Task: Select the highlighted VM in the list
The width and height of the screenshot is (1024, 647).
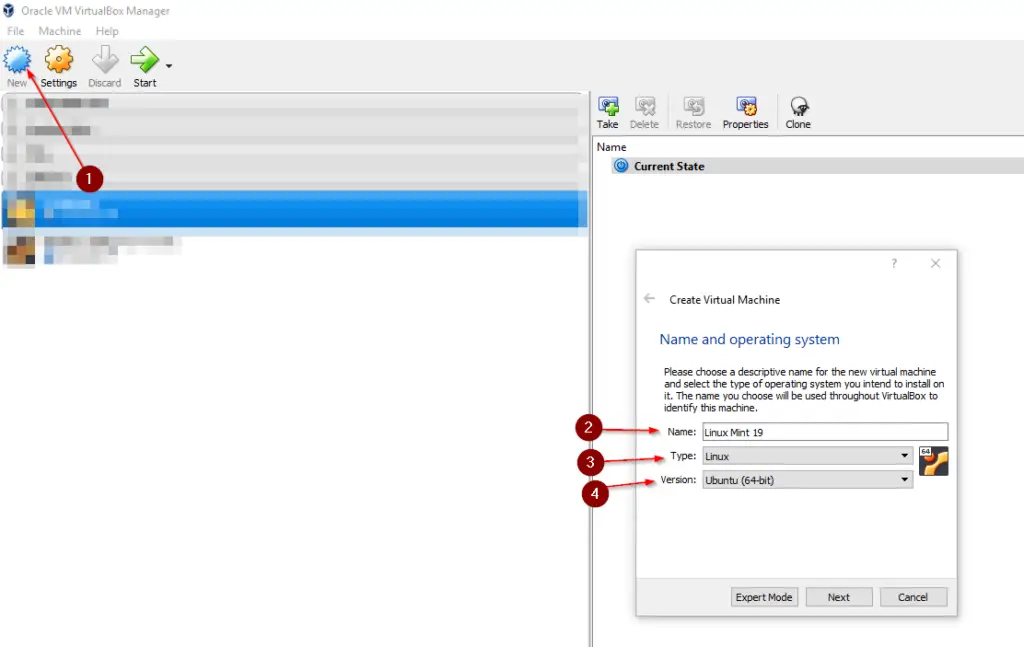Action: coord(295,209)
